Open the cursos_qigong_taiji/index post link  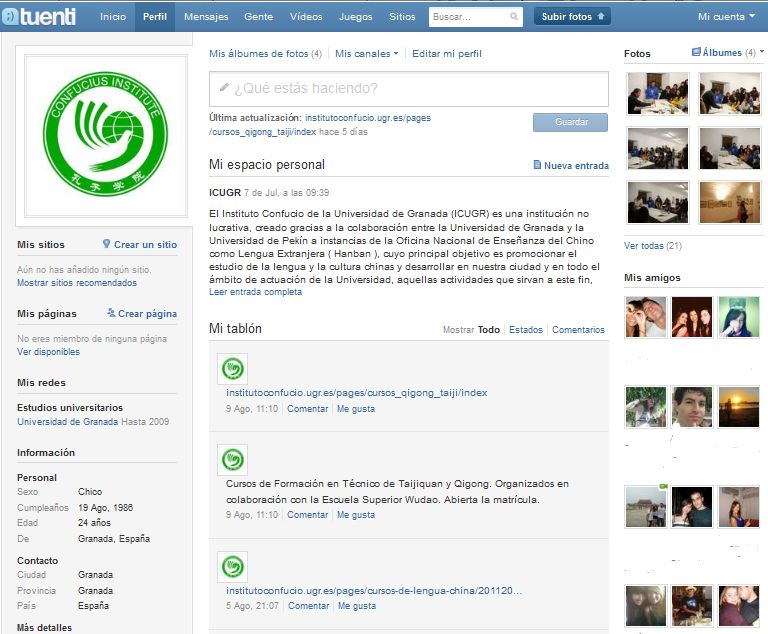click(357, 392)
